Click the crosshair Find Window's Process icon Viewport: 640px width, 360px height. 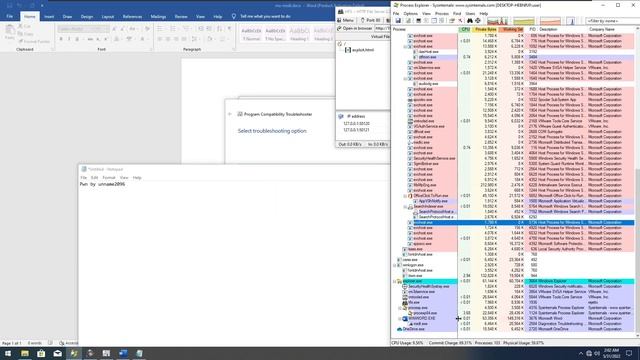pyautogui.click(x=478, y=20)
